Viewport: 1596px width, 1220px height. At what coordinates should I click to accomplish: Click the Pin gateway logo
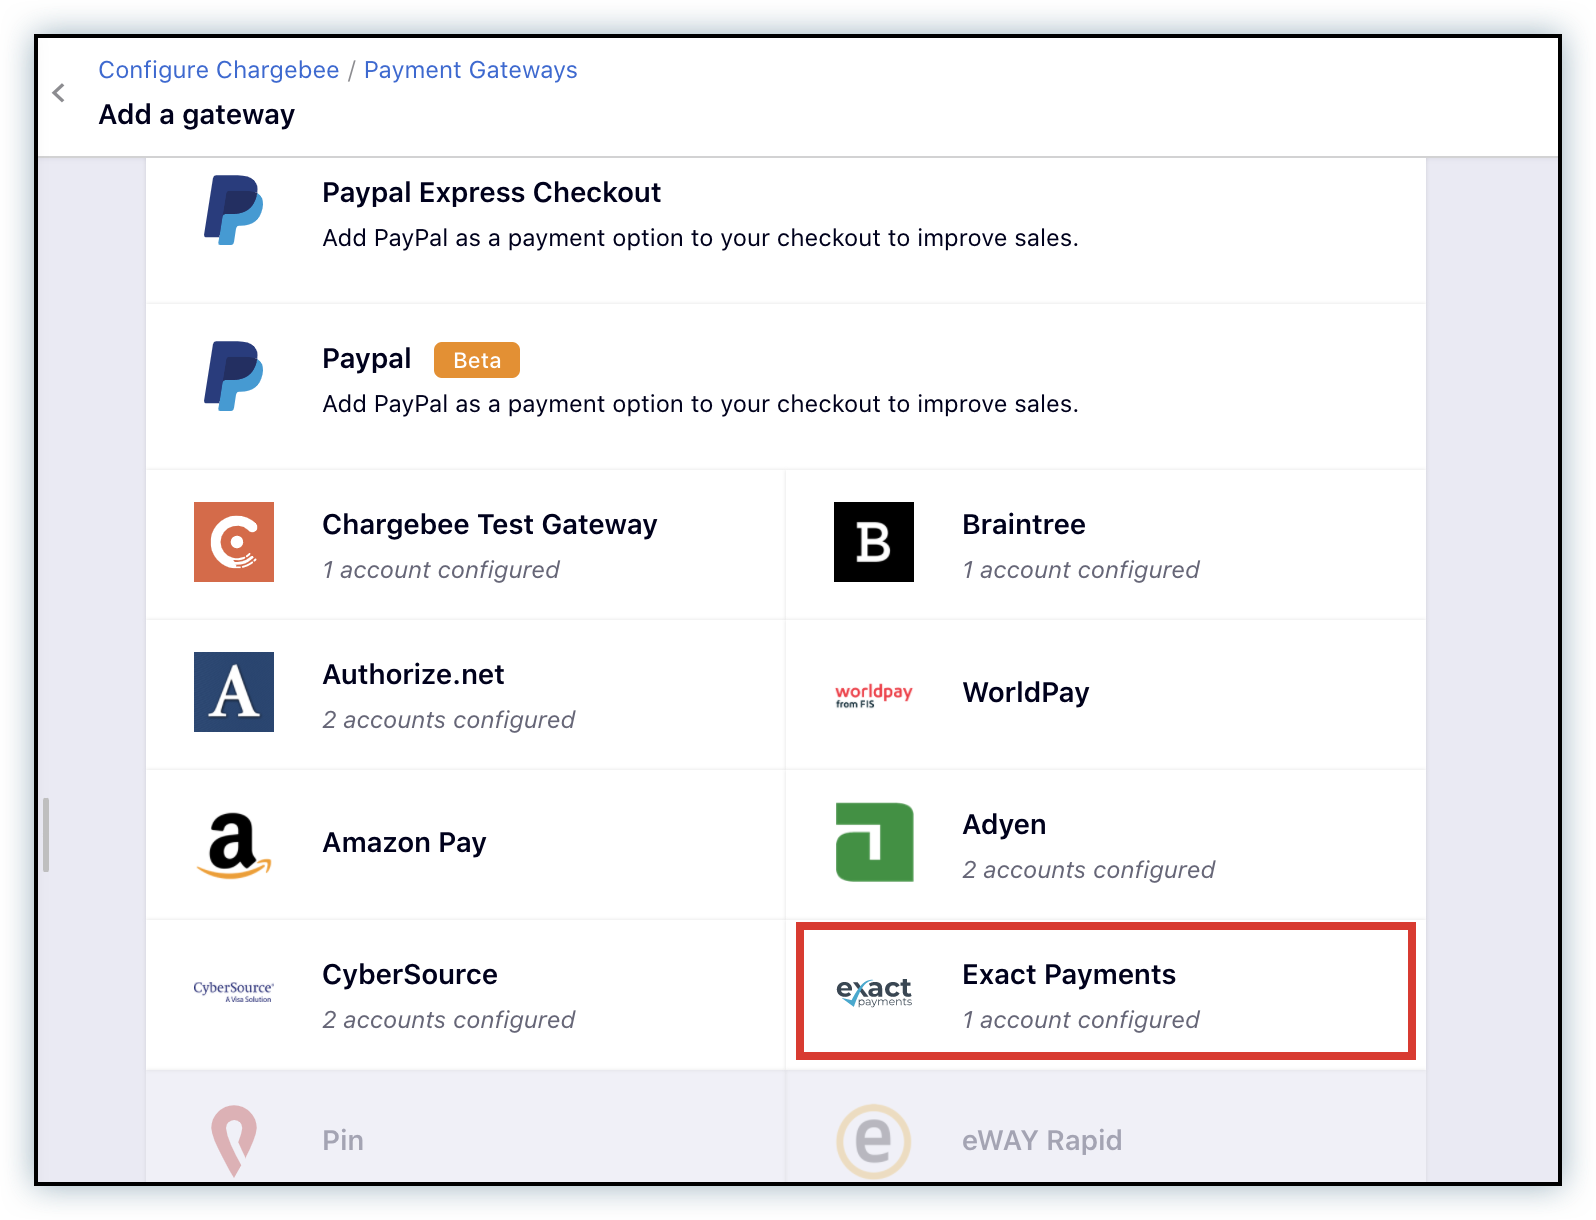tap(234, 1140)
